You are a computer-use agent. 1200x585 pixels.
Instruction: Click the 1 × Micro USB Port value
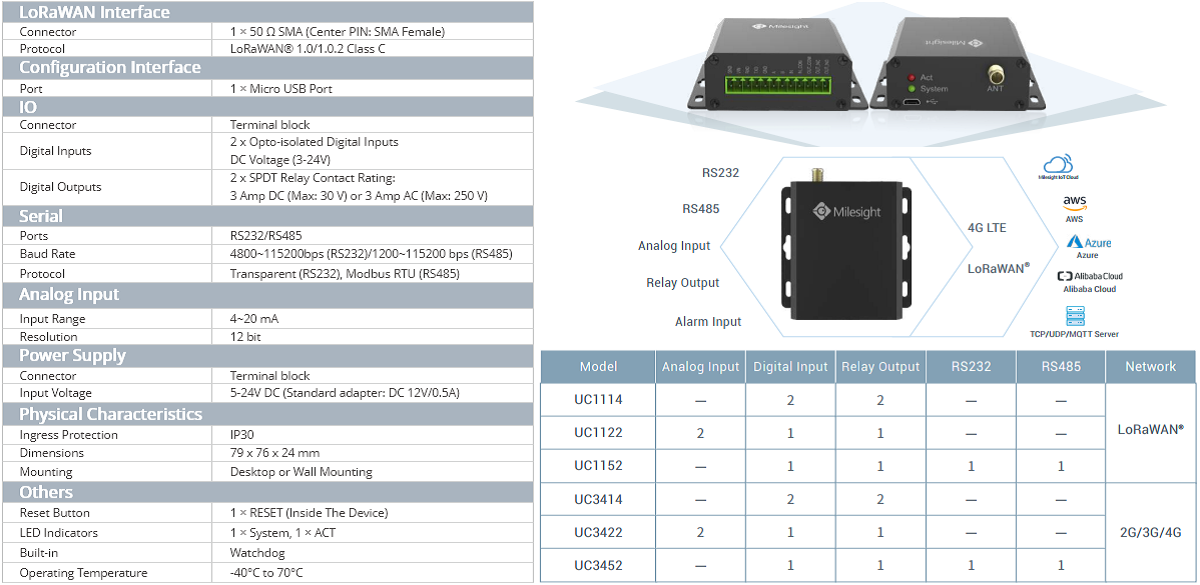281,88
